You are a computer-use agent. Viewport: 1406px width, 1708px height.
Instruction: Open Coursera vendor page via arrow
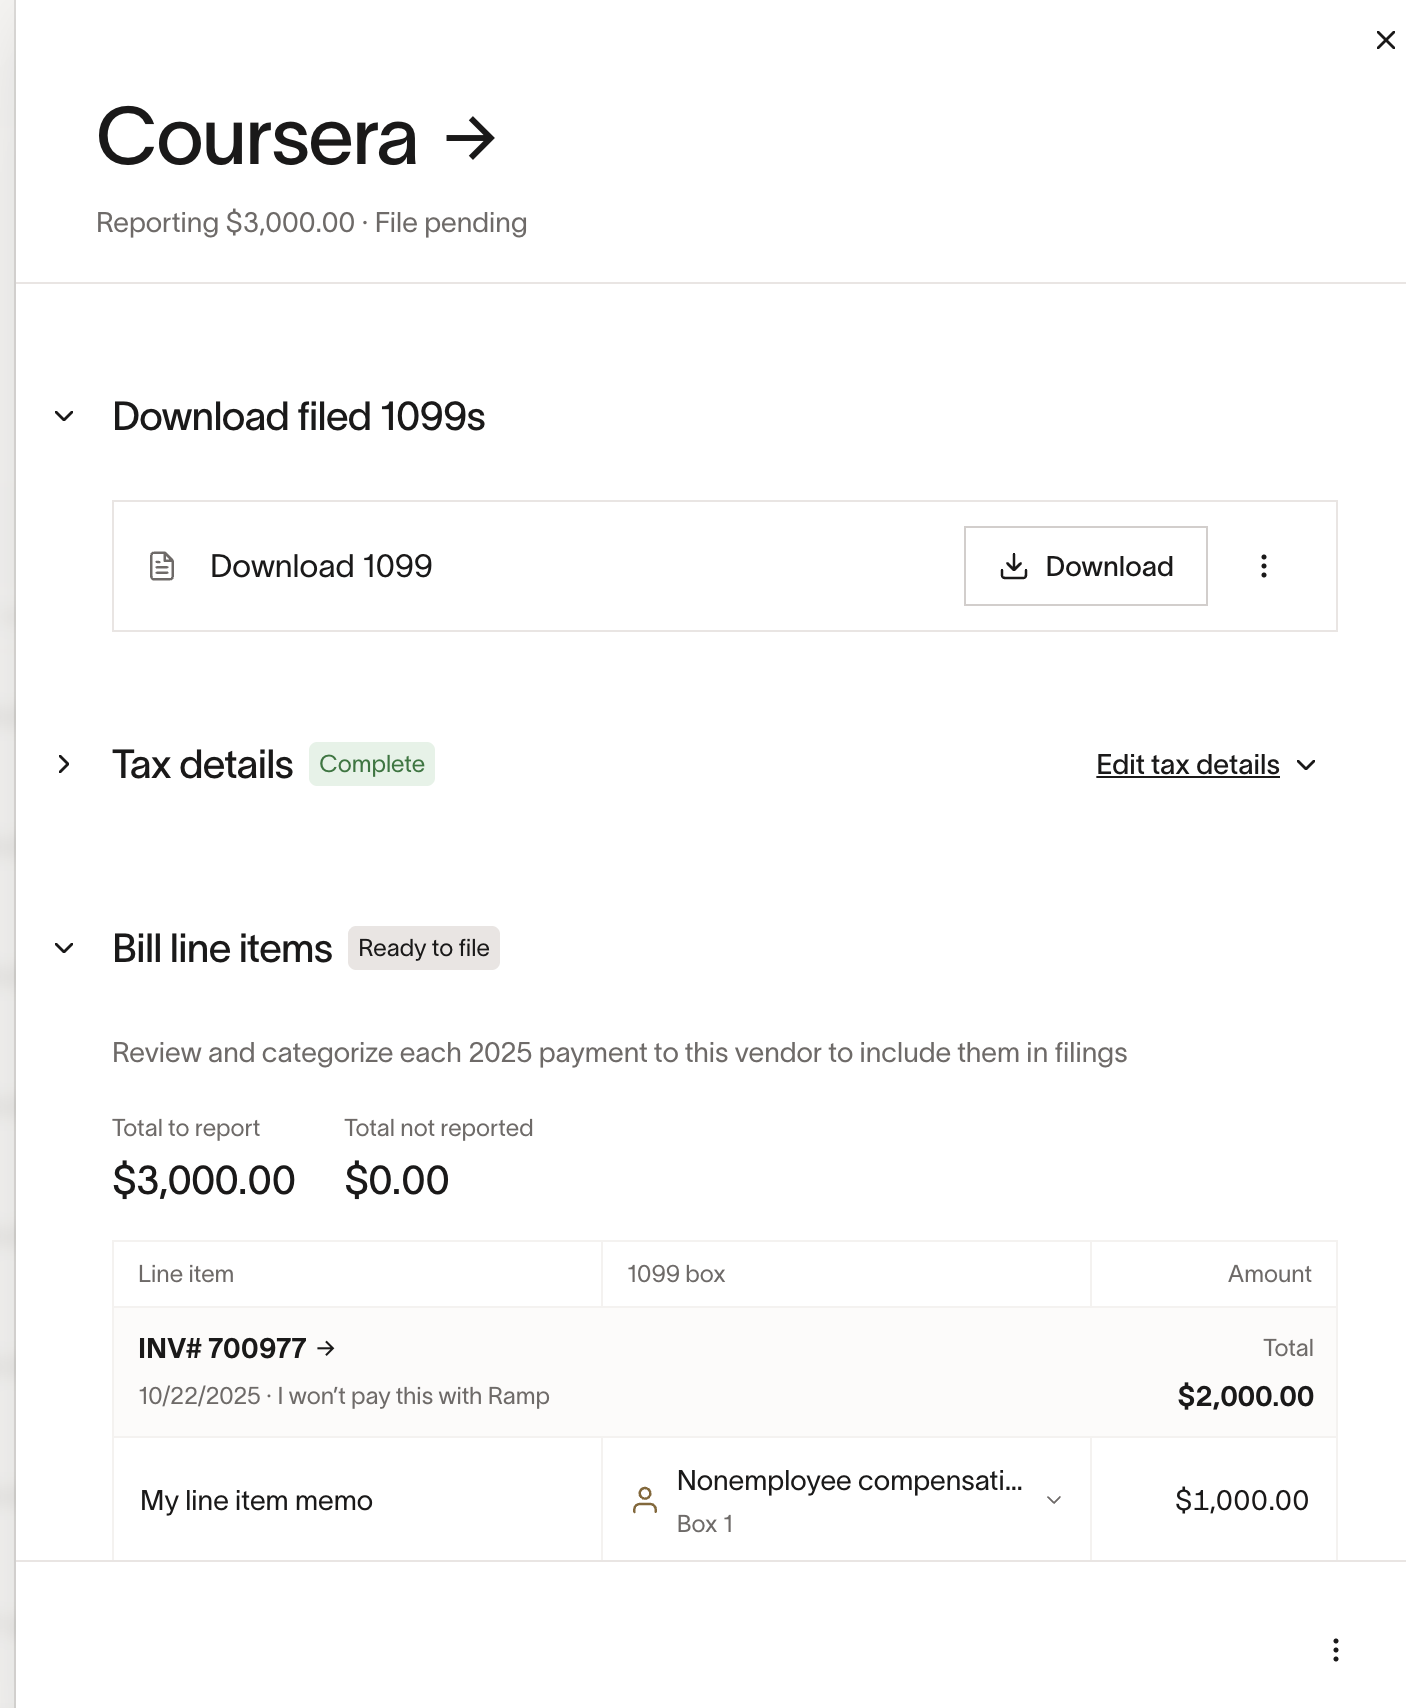coord(470,138)
